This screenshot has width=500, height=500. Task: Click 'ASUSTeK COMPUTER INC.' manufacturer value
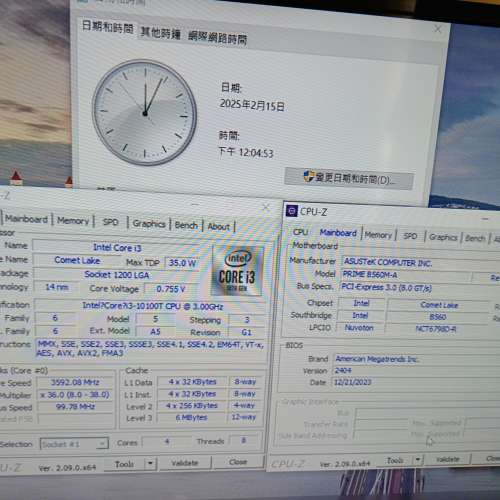point(388,263)
